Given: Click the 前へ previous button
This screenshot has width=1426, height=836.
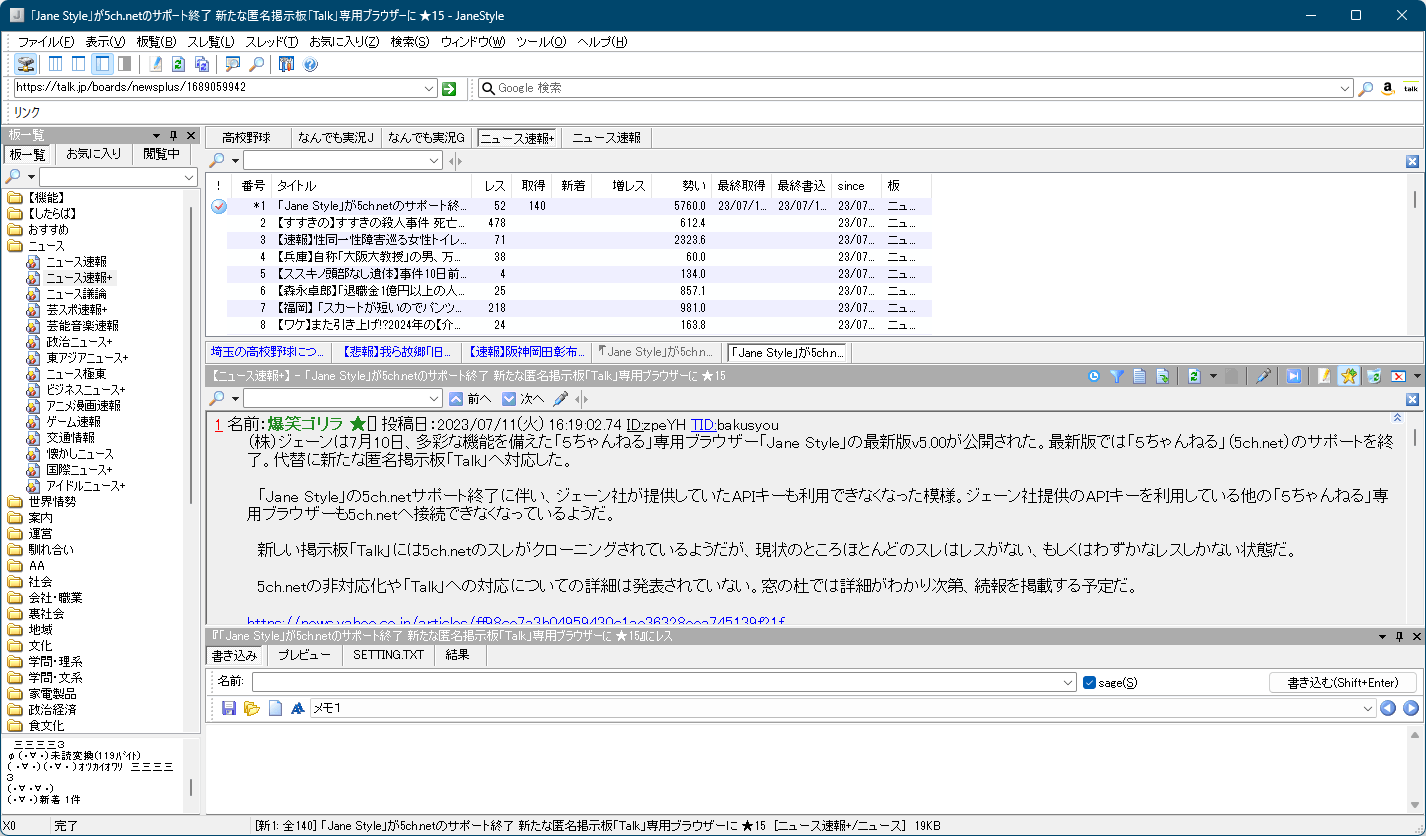Looking at the screenshot, I should [x=470, y=399].
